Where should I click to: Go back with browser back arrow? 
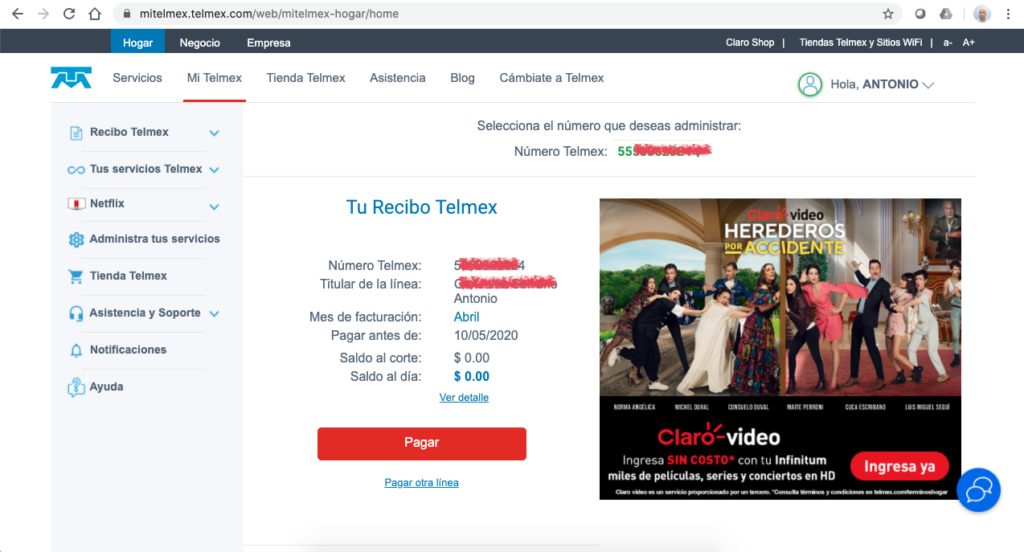[18, 14]
